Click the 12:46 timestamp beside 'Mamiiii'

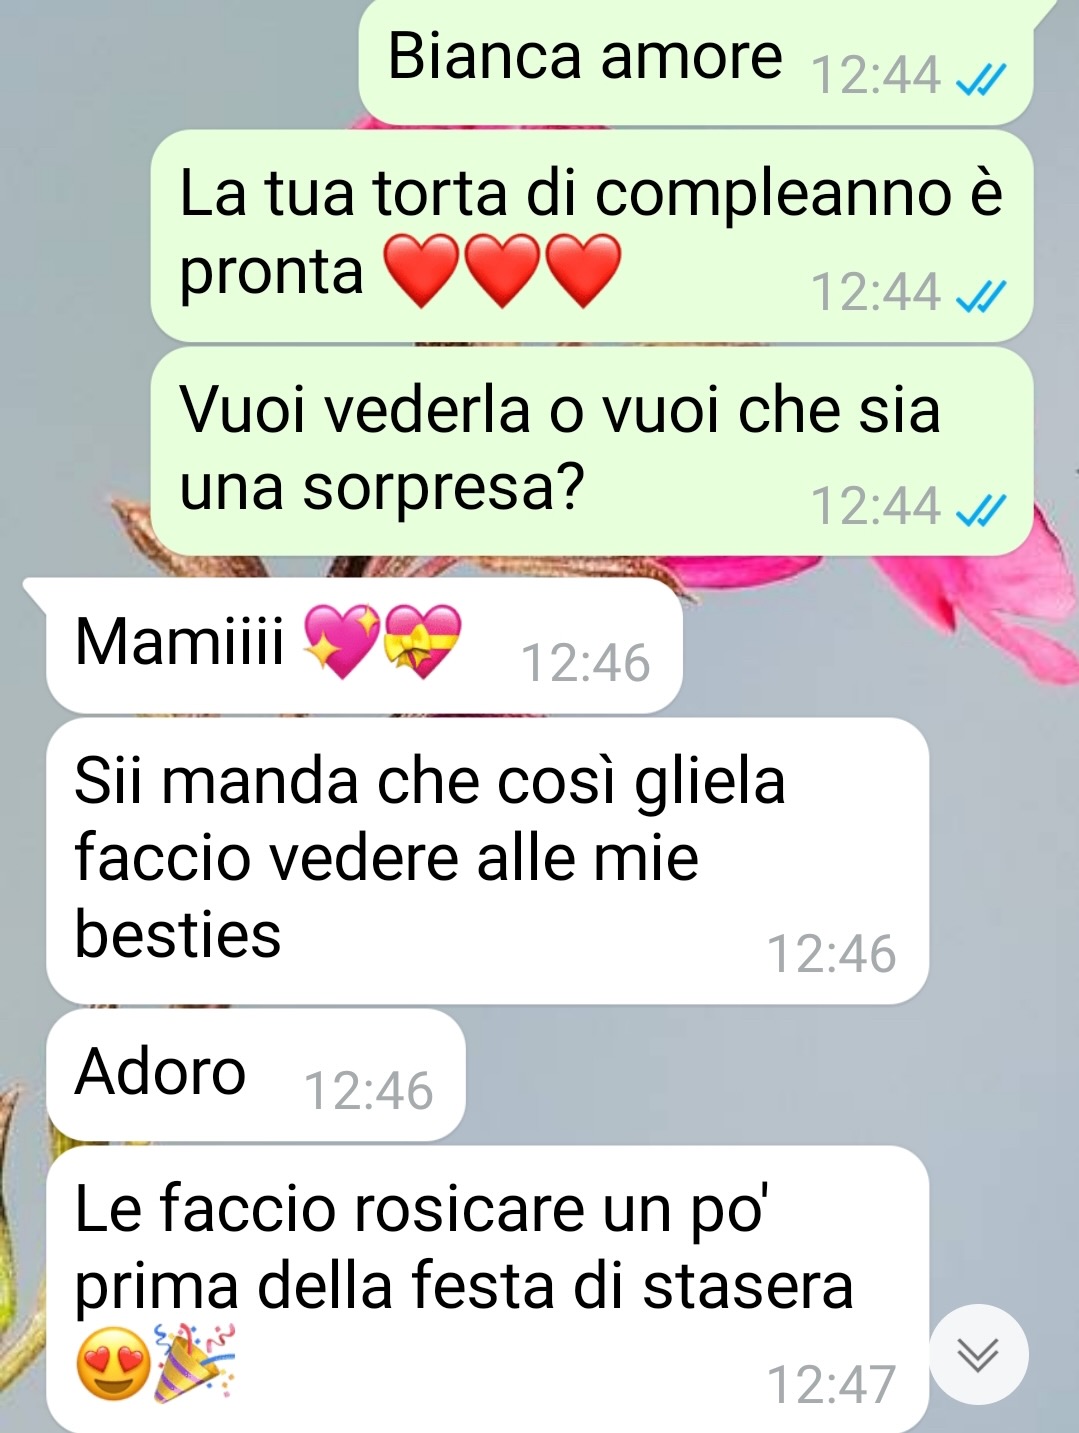tap(586, 664)
